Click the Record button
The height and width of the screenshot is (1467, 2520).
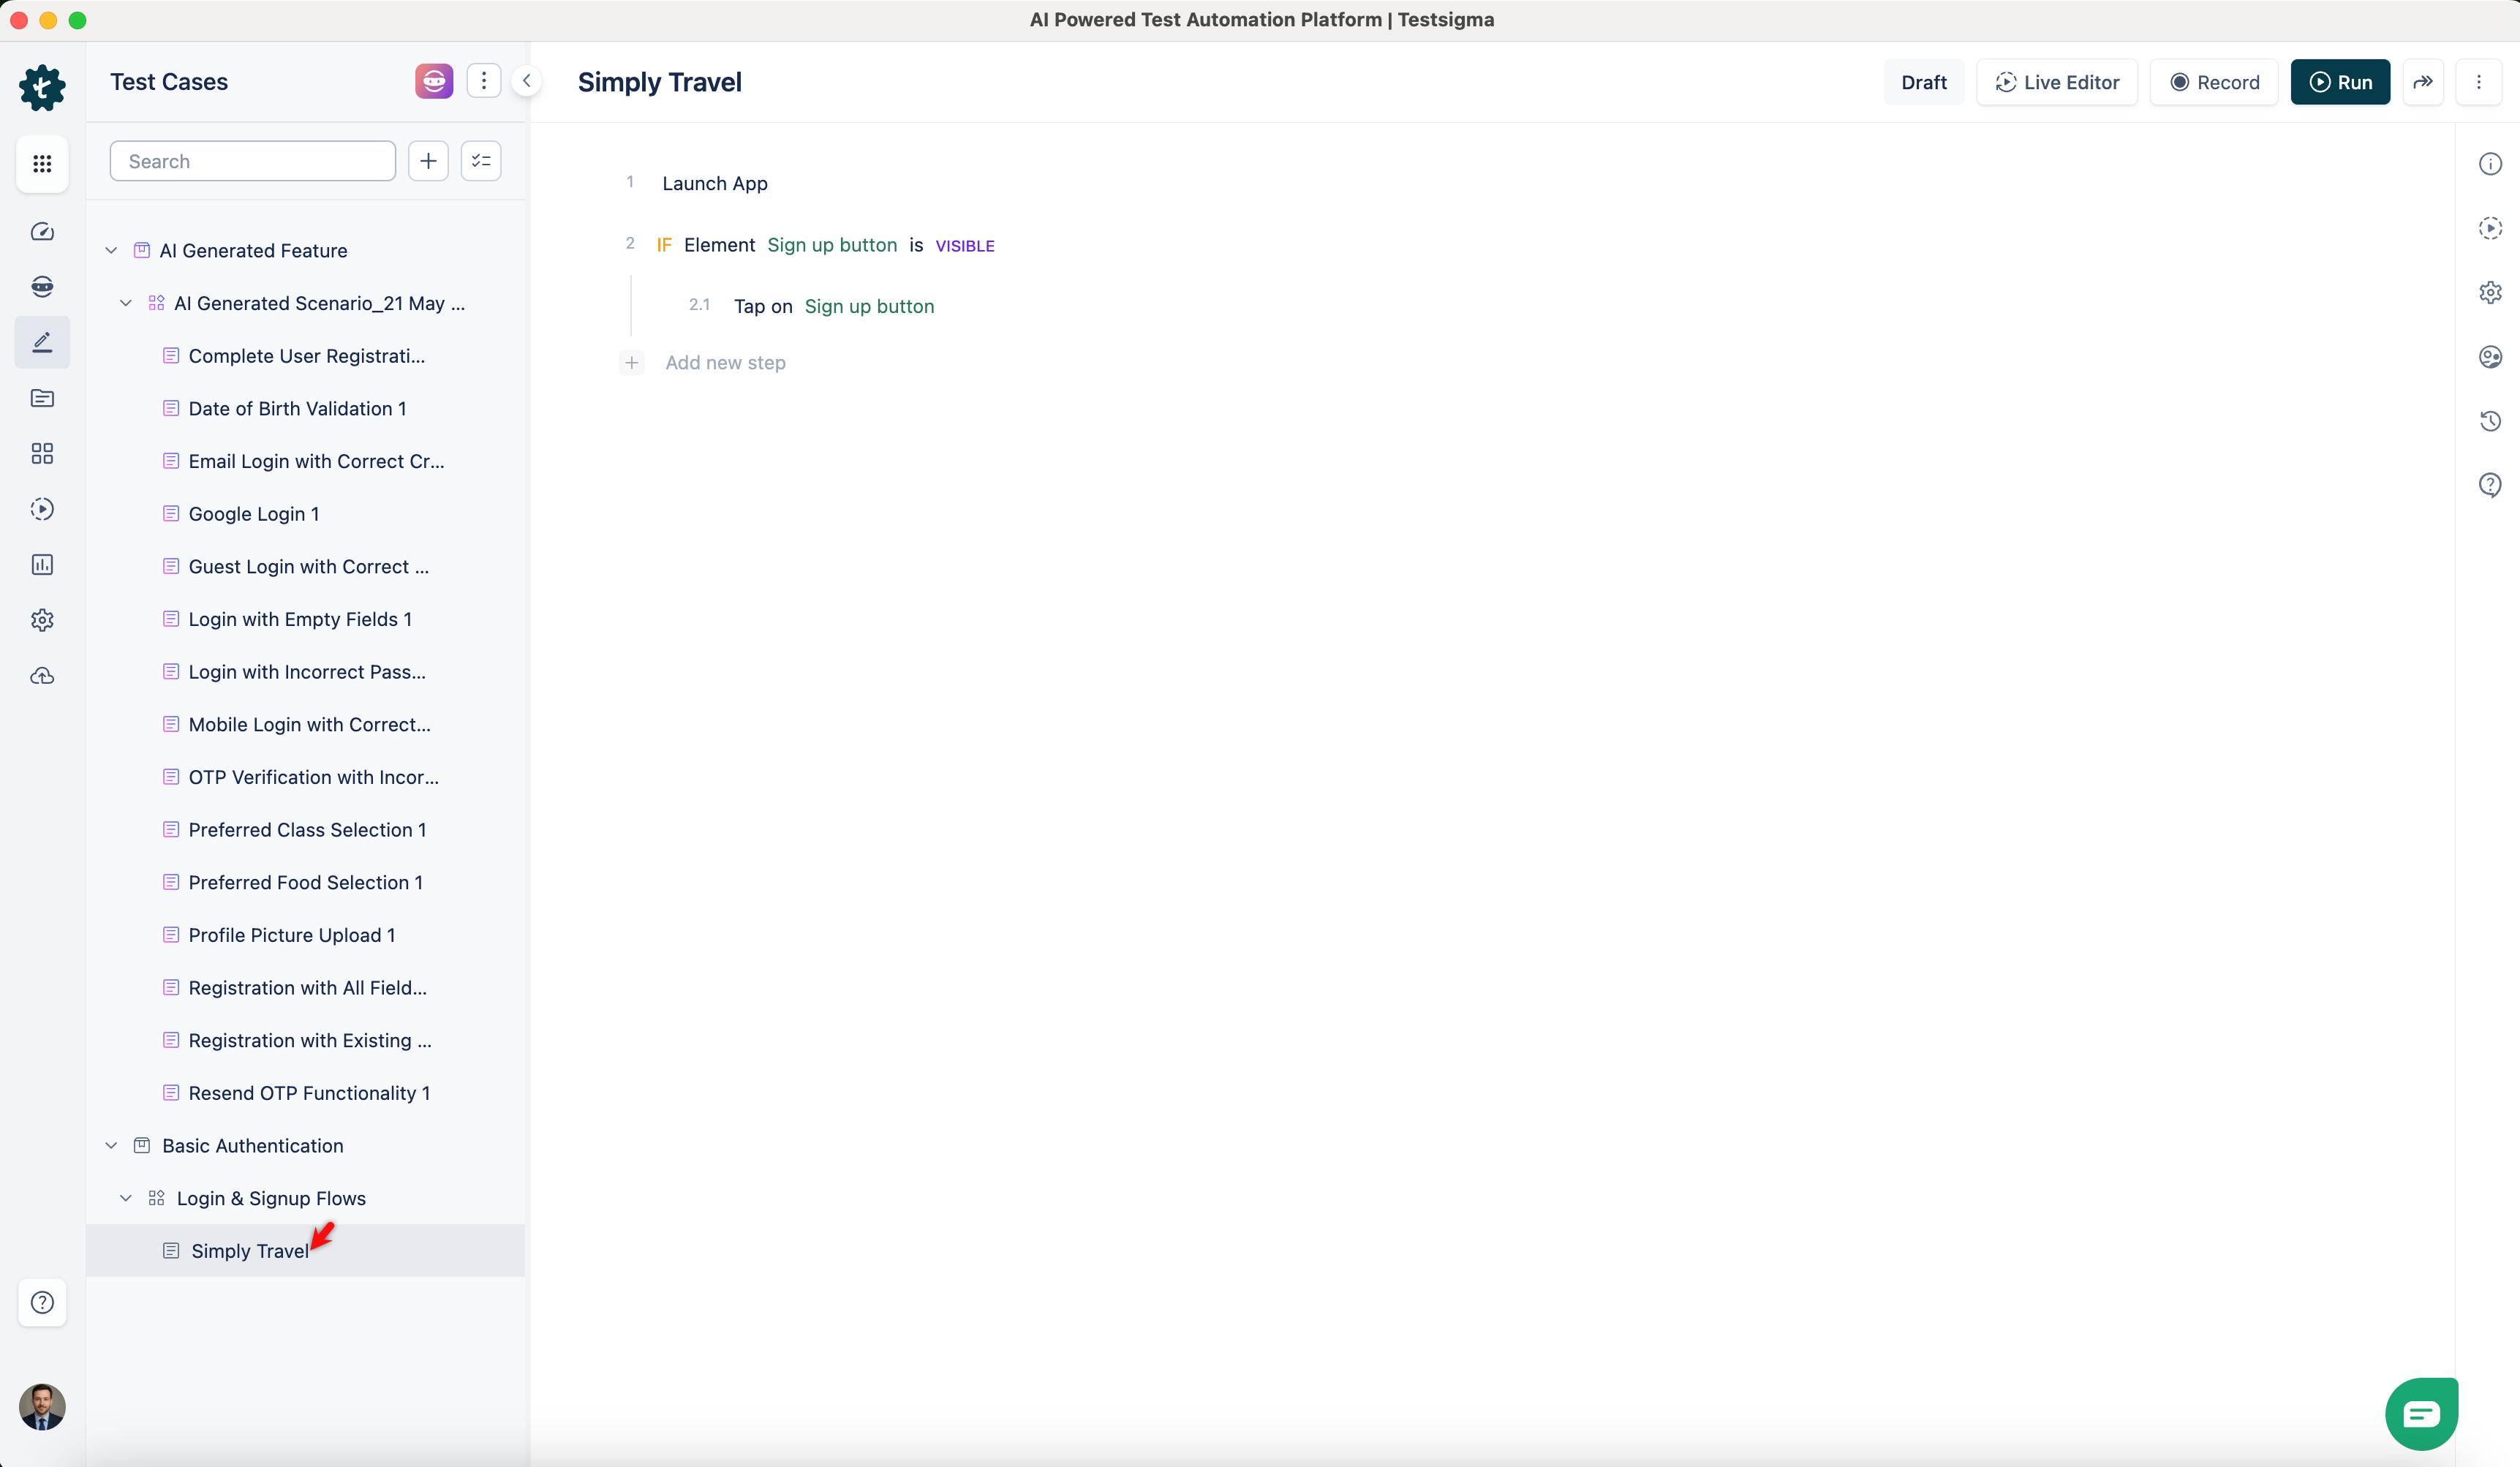pos(2213,82)
